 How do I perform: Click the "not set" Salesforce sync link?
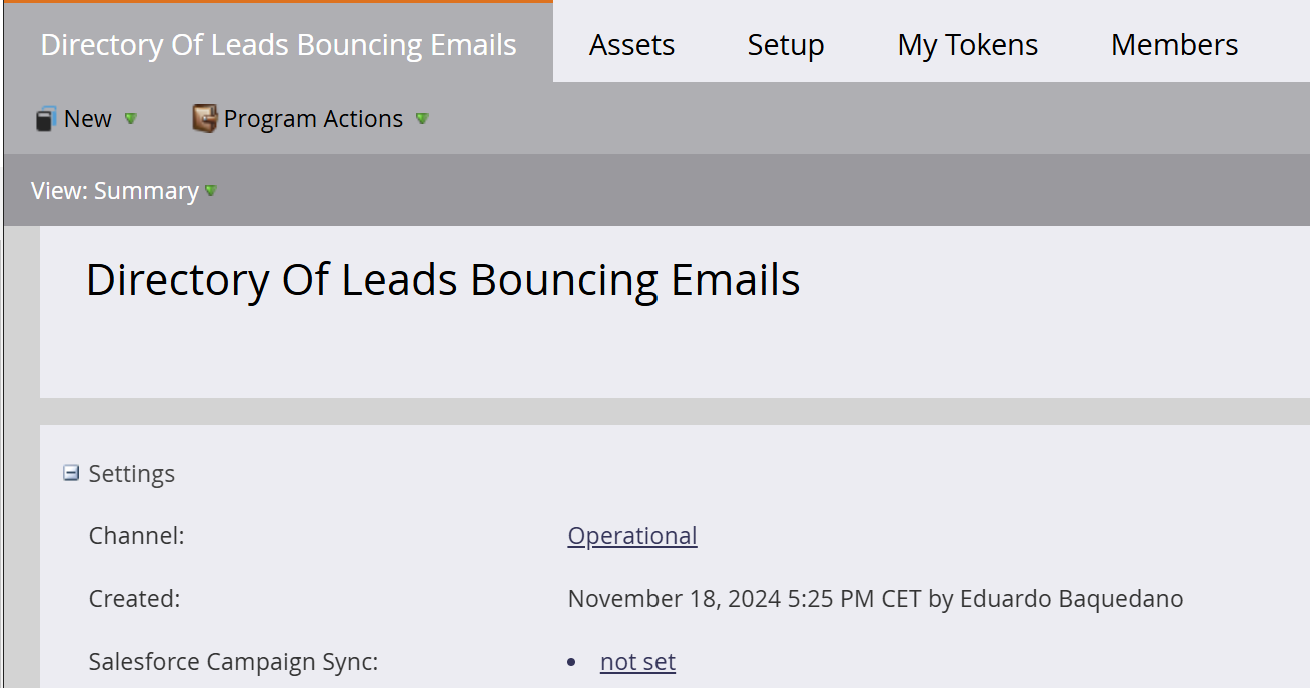tap(638, 662)
